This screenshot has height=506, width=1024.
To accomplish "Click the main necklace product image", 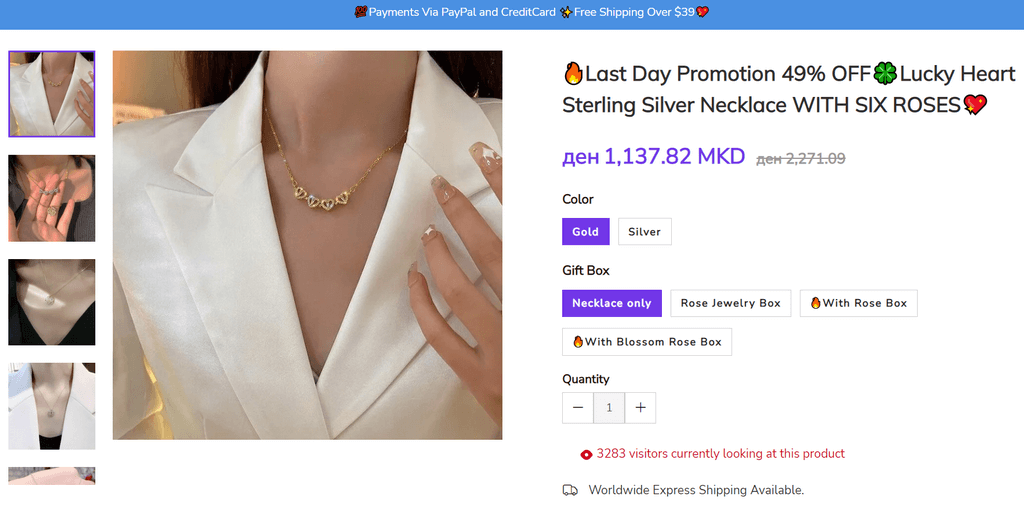I will point(307,245).
